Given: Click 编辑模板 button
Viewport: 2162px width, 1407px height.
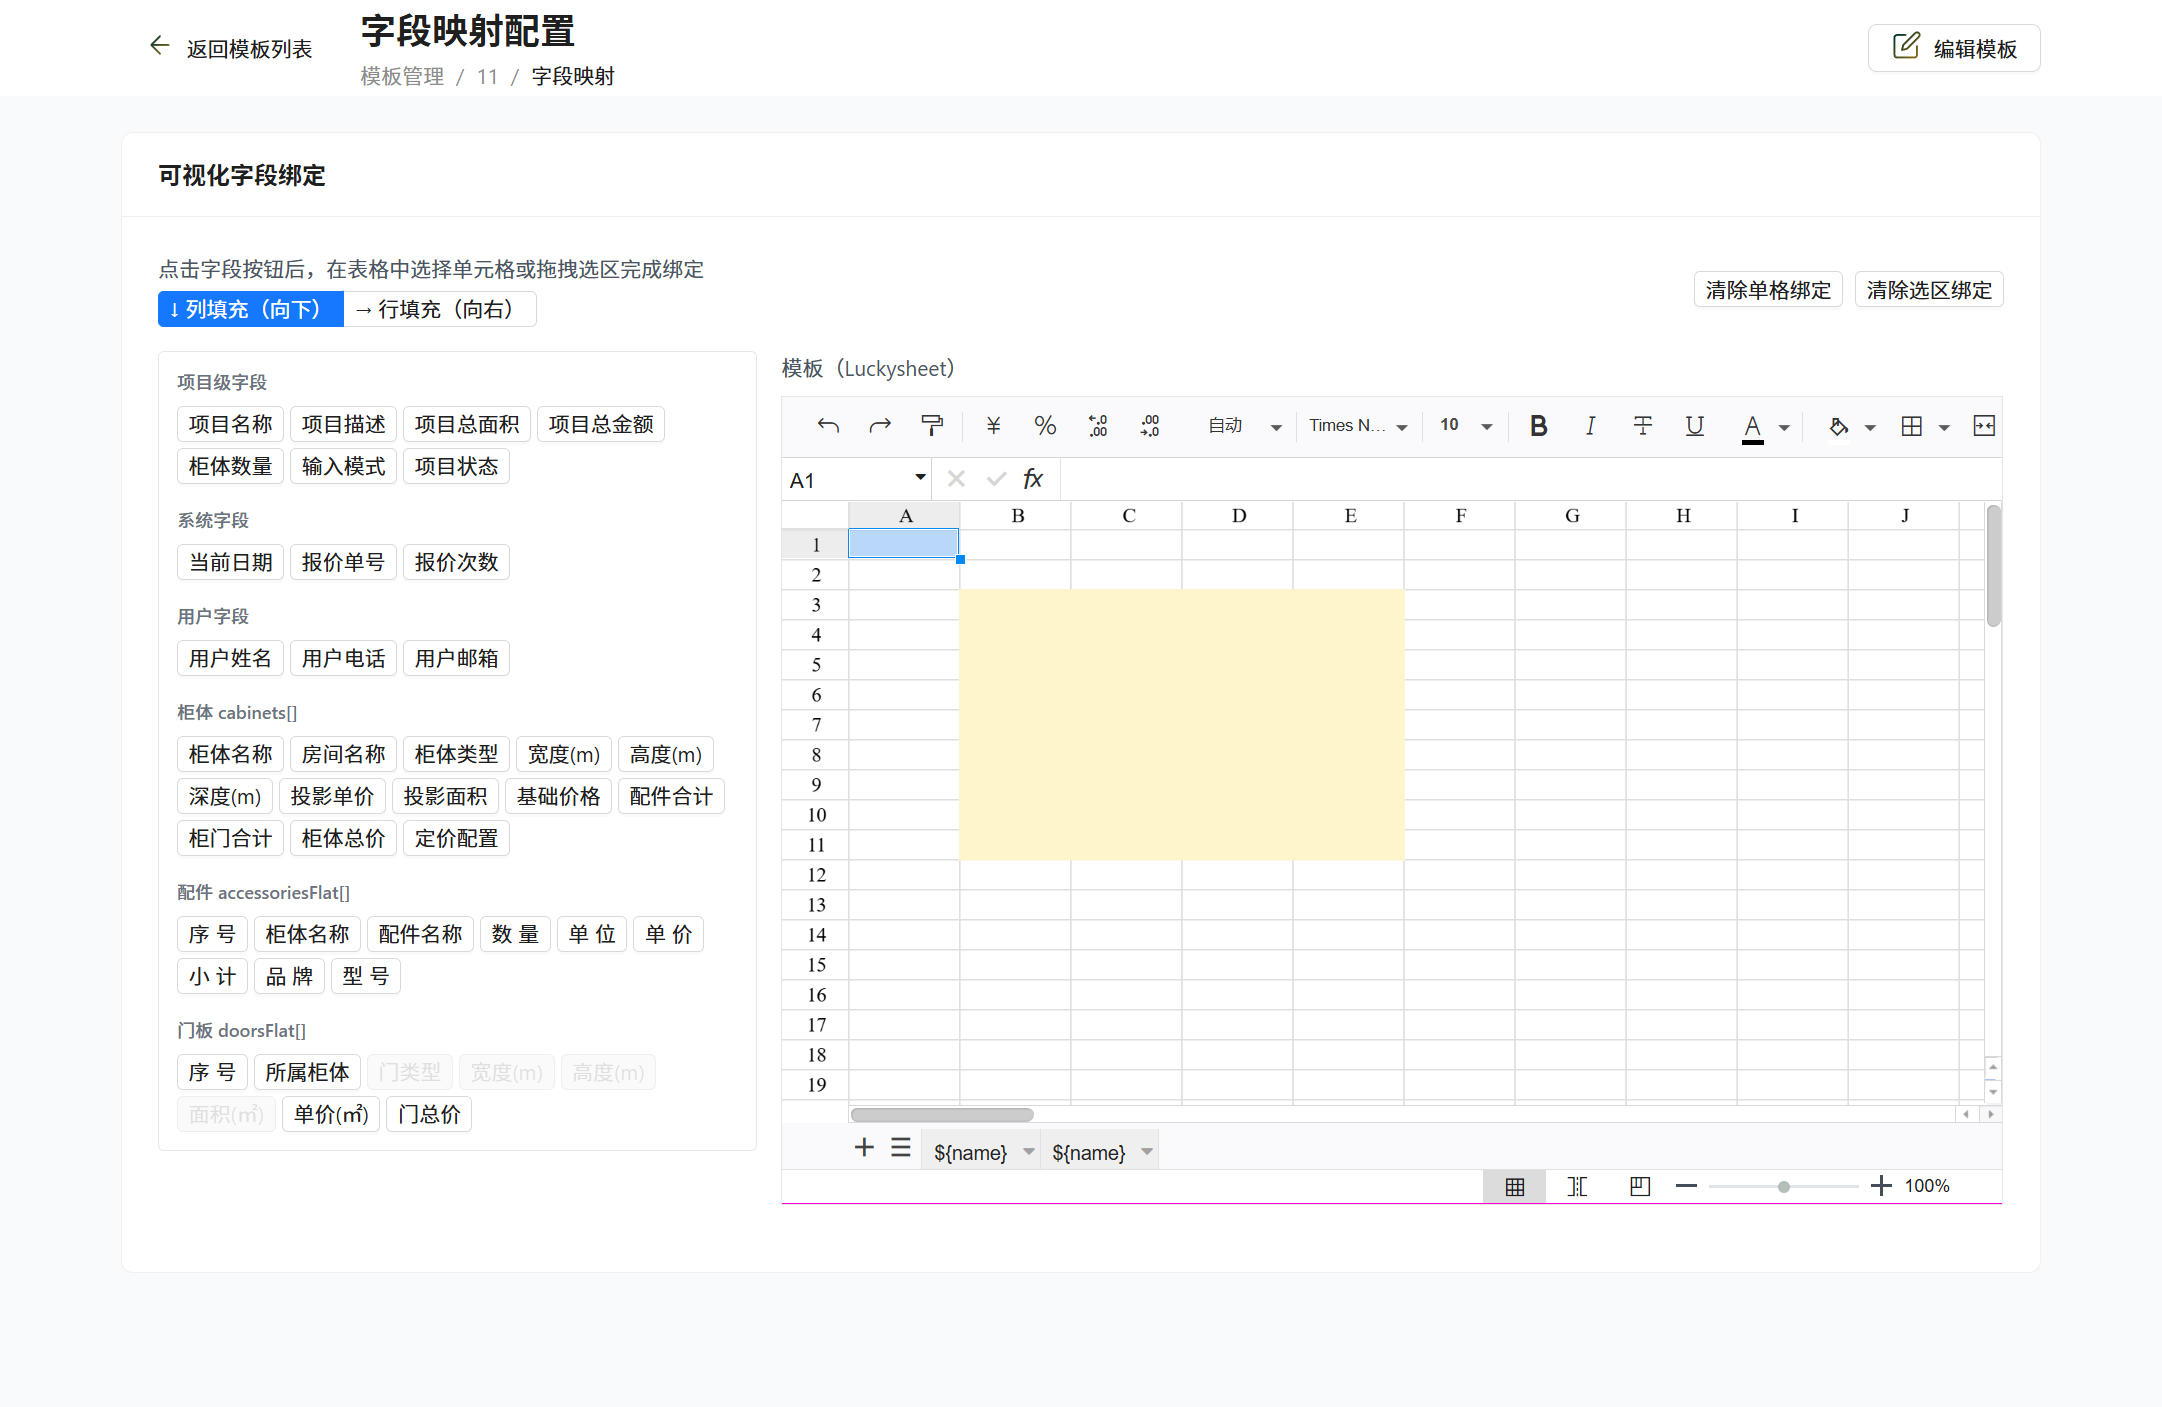Looking at the screenshot, I should coord(1954,48).
